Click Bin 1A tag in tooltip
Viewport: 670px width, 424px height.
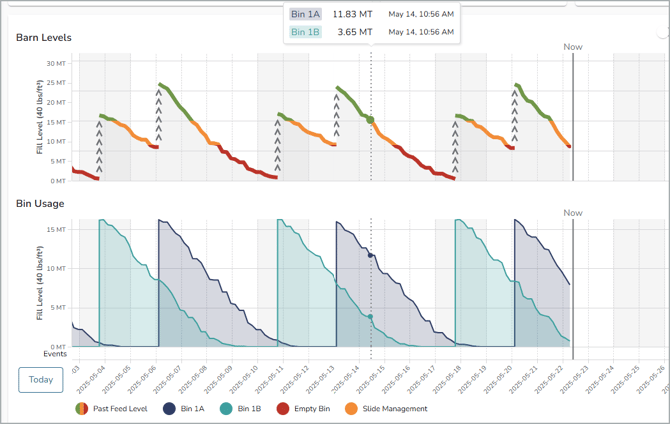[x=305, y=14]
